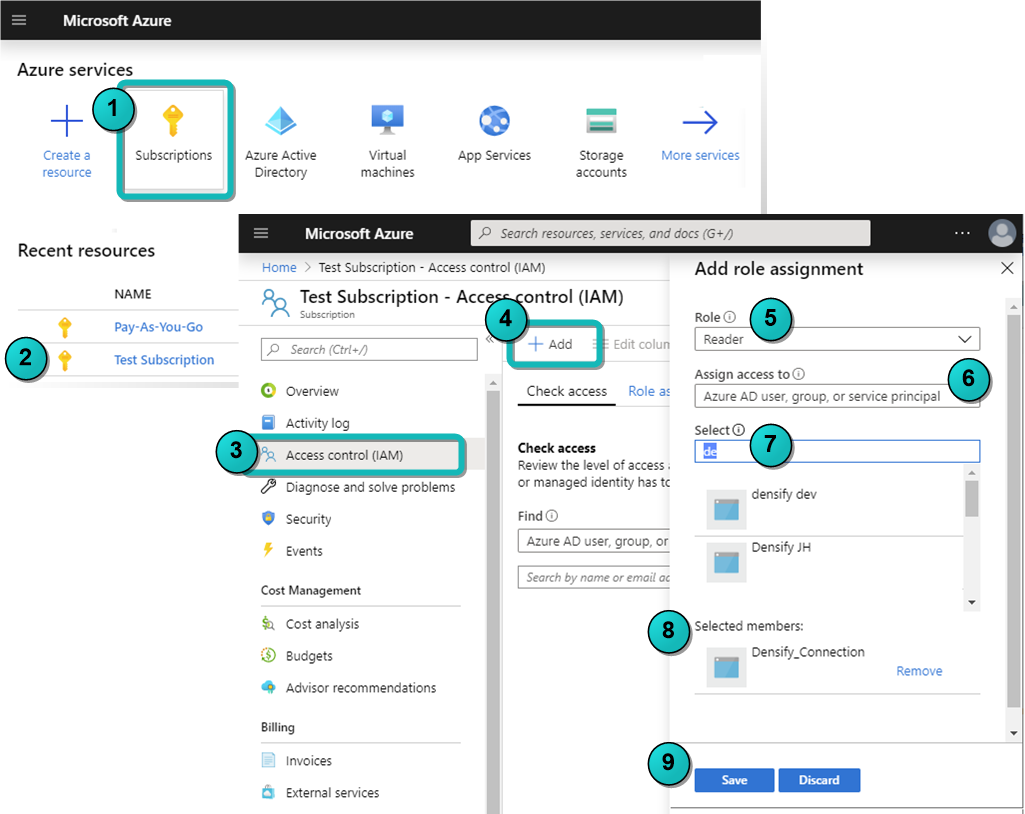
Task: Discard the role assignment changes
Action: pyautogui.click(x=819, y=780)
